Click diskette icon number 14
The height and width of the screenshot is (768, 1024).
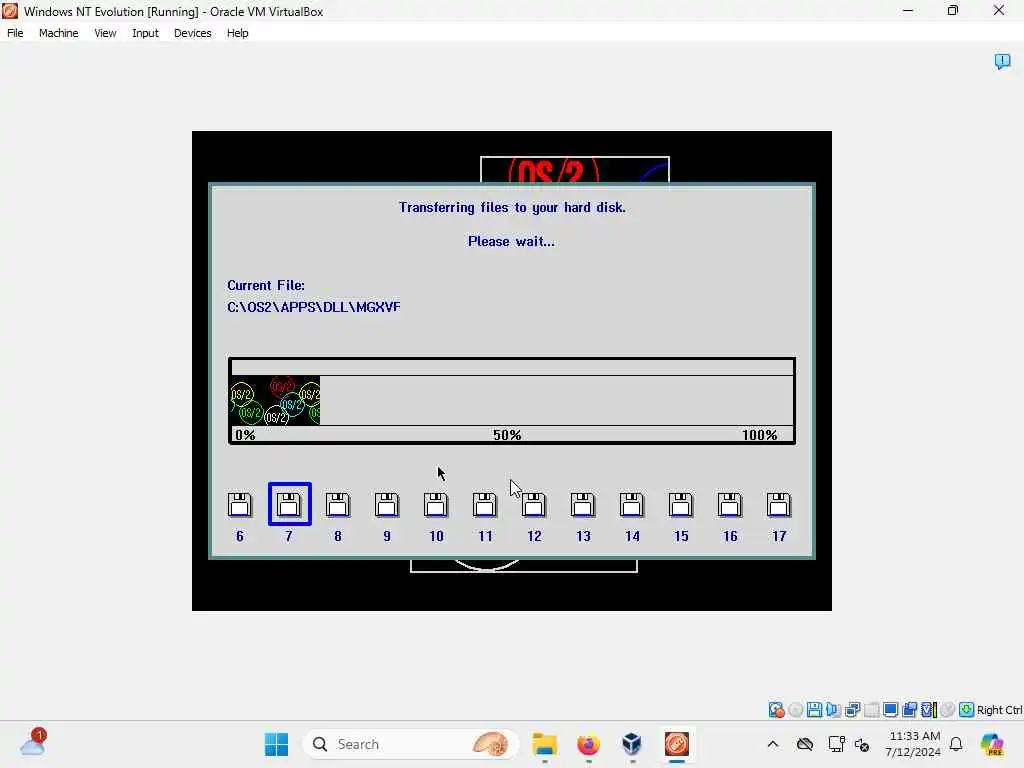(632, 505)
